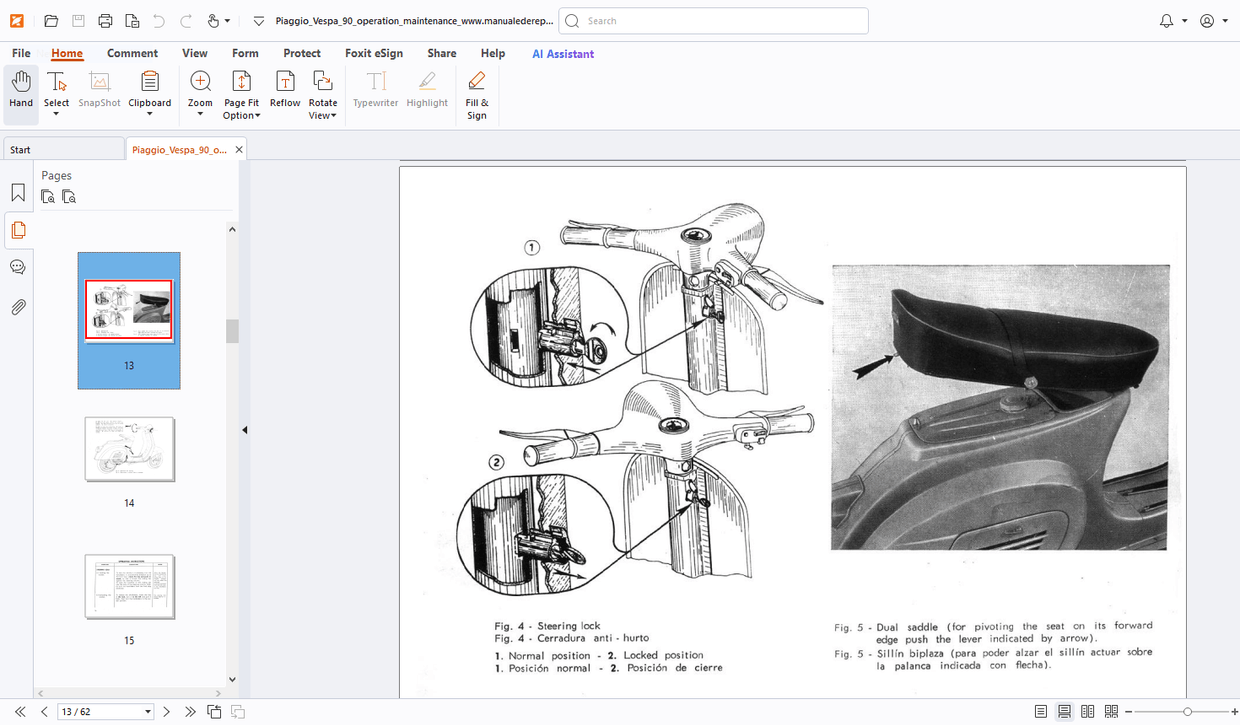Click the AI Assistant button
Viewport: 1240px width, 725px height.
click(563, 53)
